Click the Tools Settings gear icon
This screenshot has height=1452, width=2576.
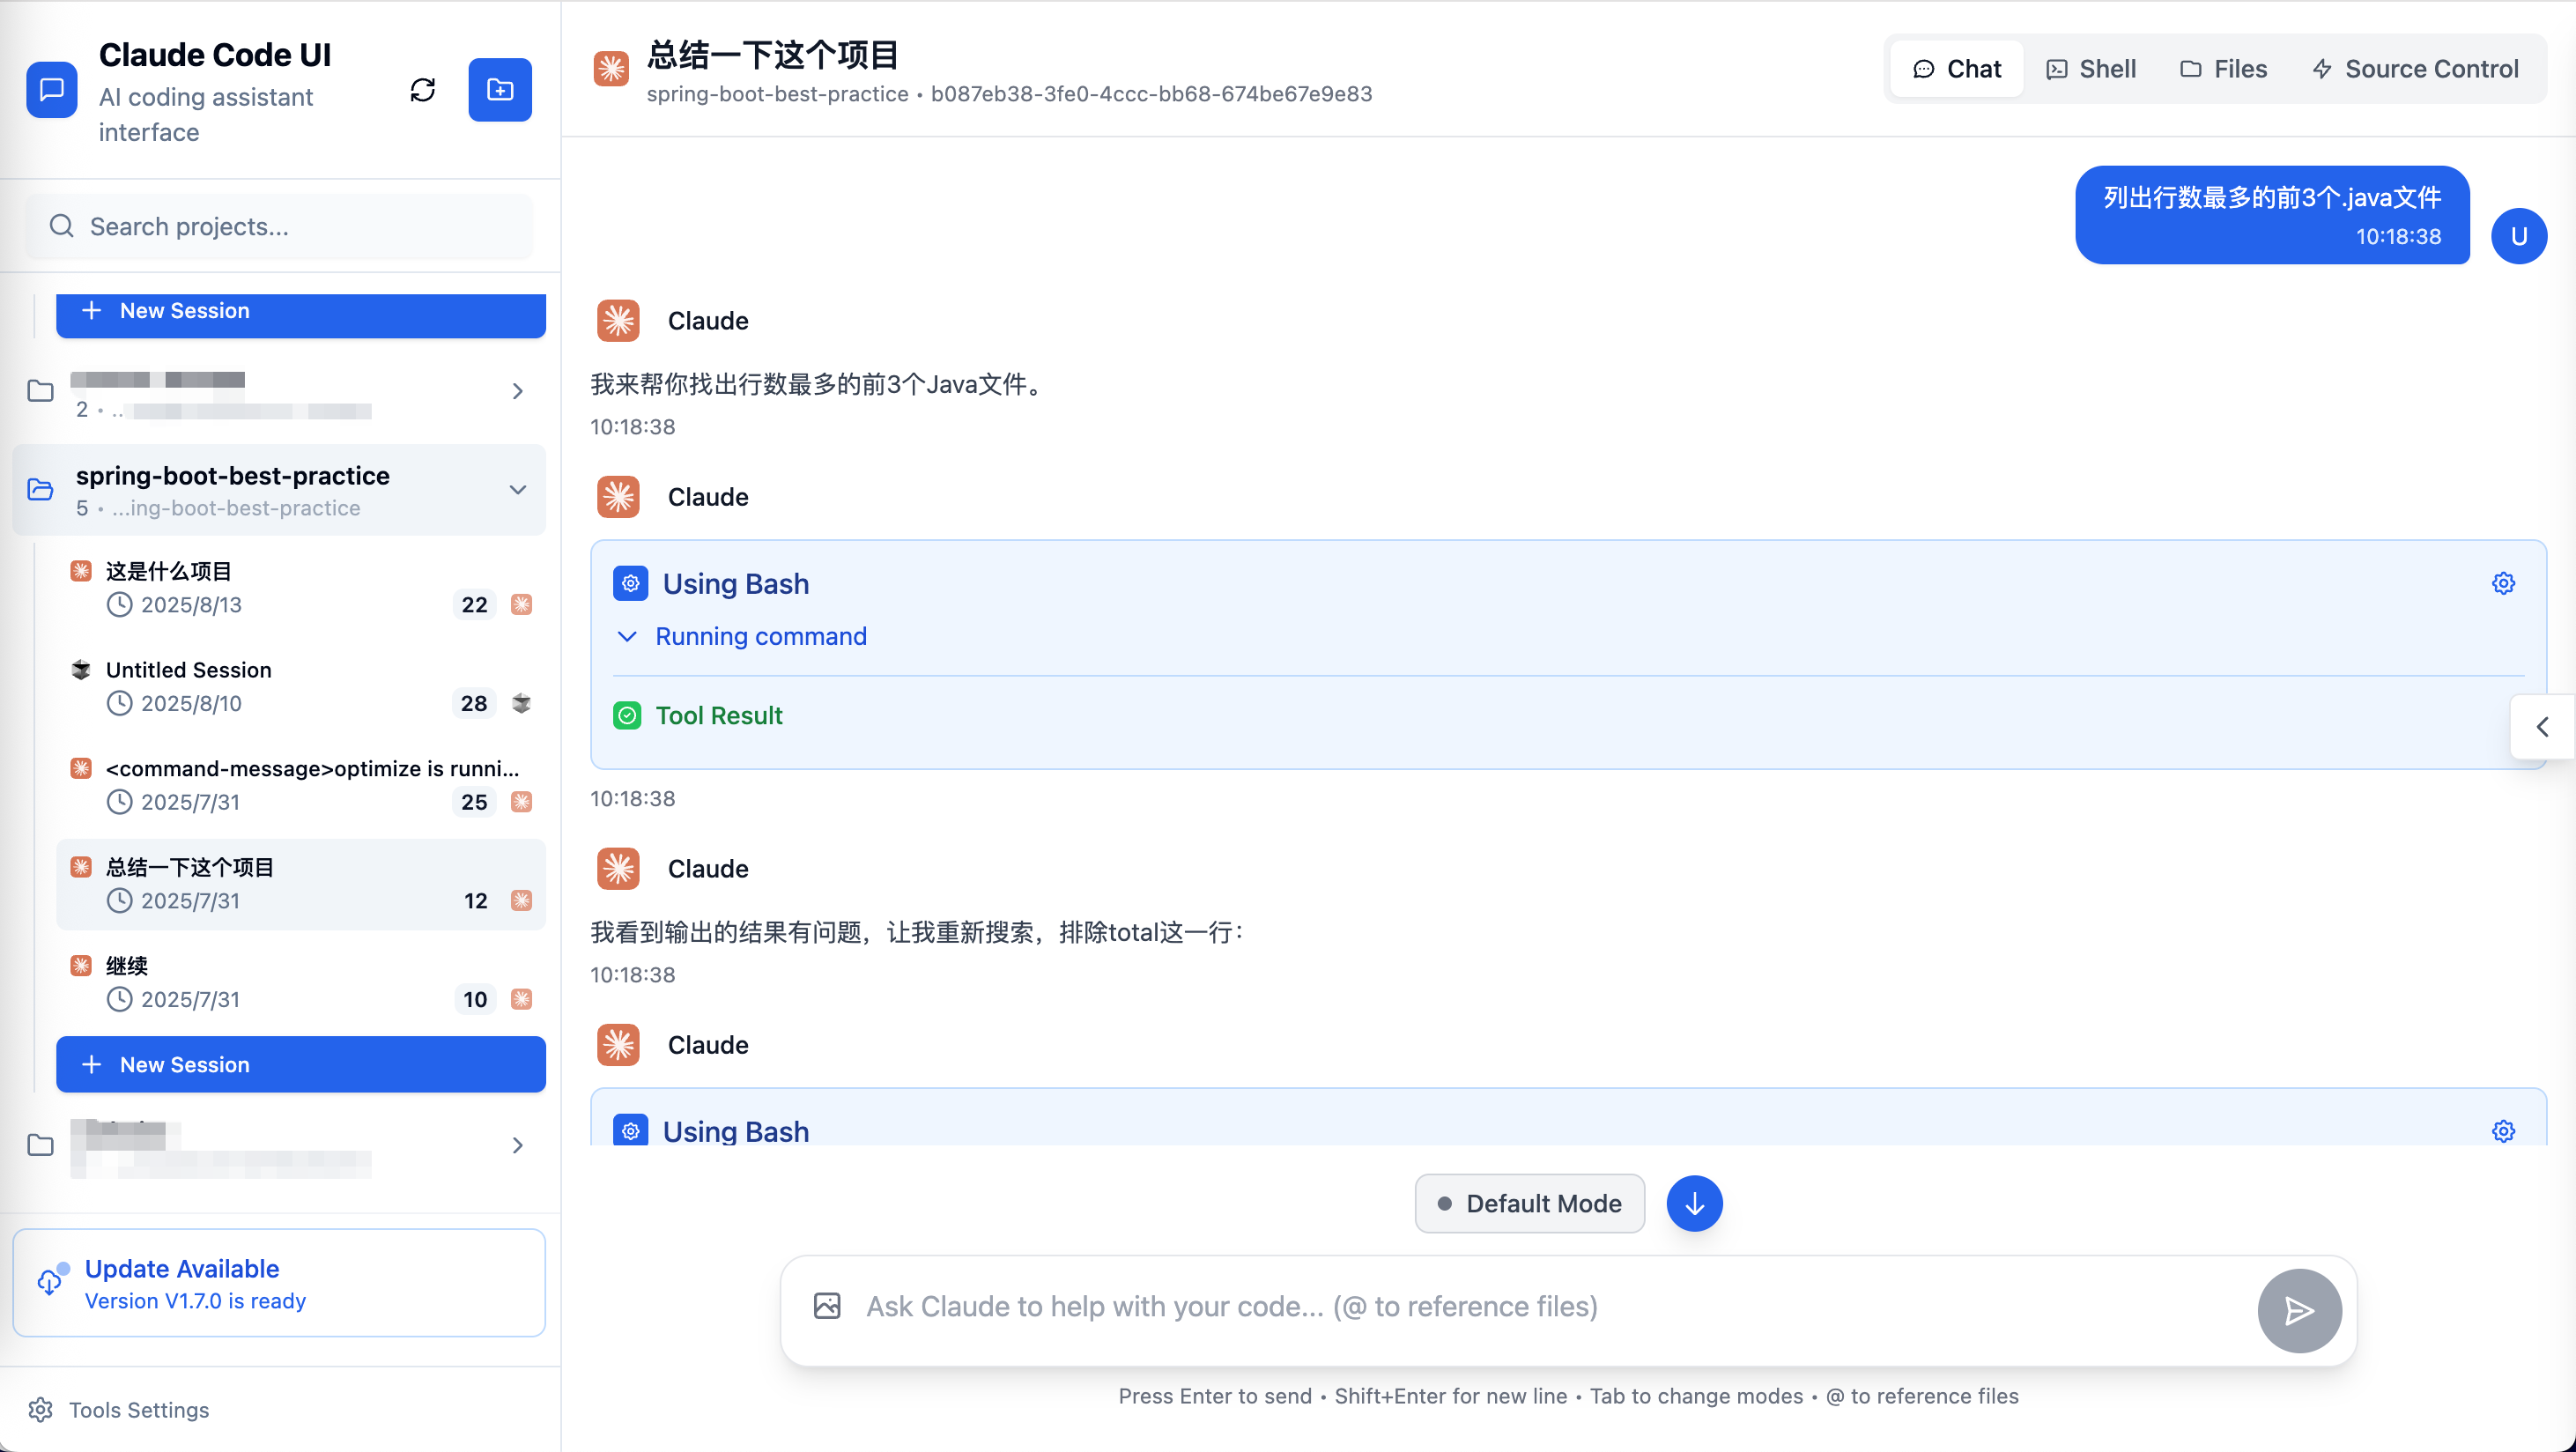[x=40, y=1410]
